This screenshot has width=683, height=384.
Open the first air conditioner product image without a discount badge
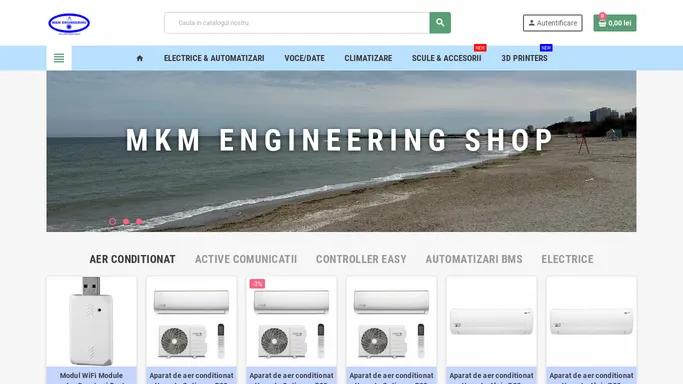pyautogui.click(x=191, y=321)
